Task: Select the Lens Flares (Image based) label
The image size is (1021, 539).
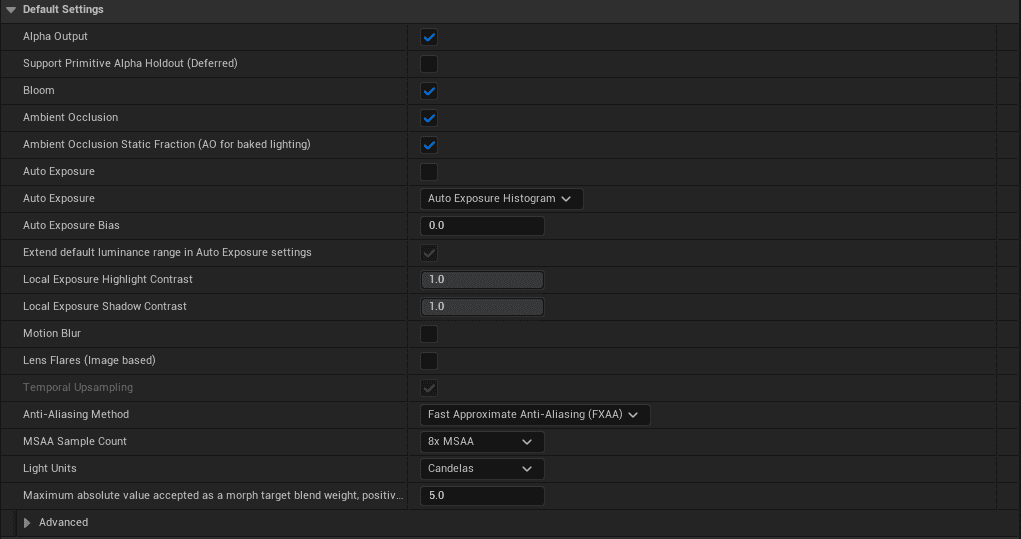Action: click(89, 360)
